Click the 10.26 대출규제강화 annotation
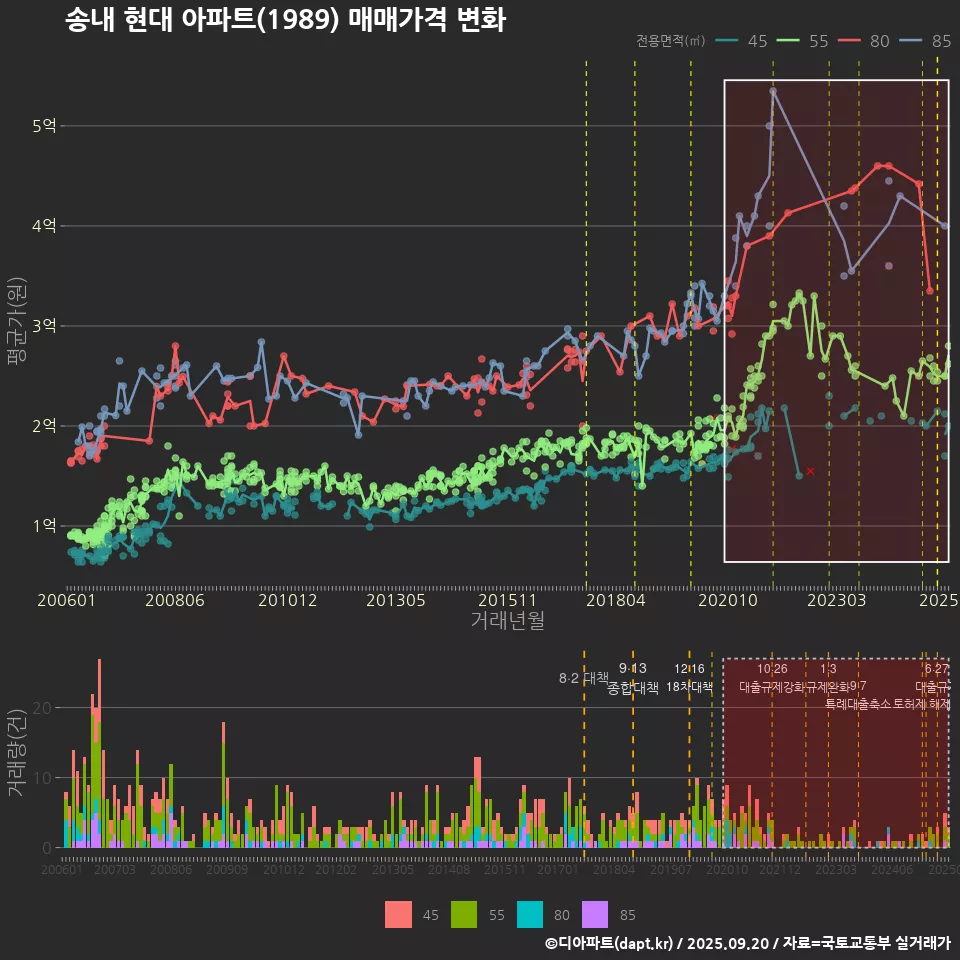Image resolution: width=960 pixels, height=960 pixels. [x=772, y=678]
